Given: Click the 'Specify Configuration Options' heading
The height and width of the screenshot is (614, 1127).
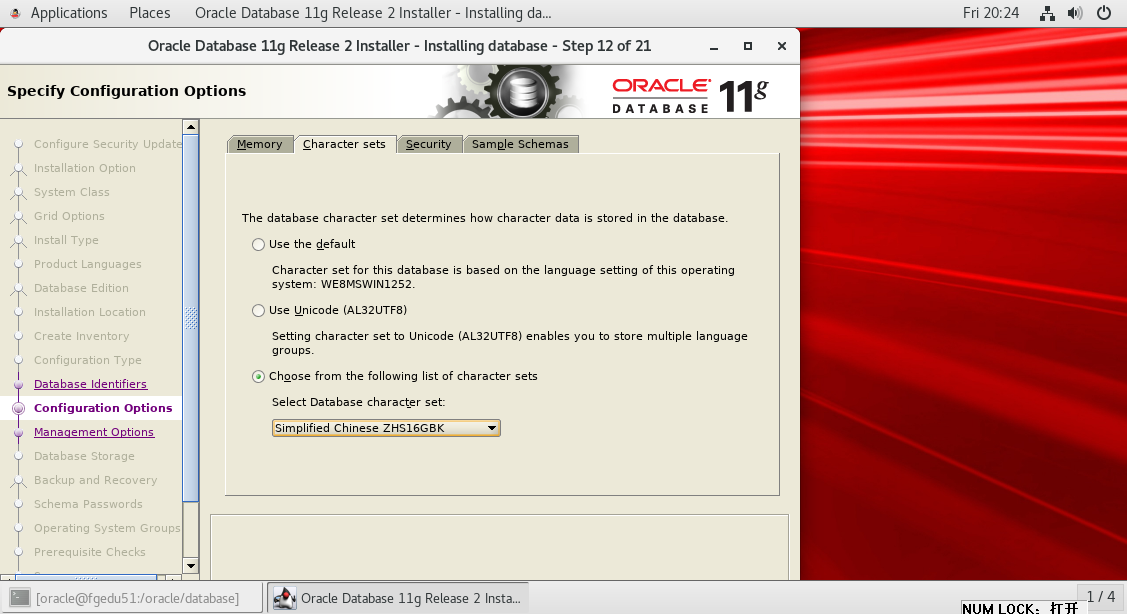Looking at the screenshot, I should [126, 91].
